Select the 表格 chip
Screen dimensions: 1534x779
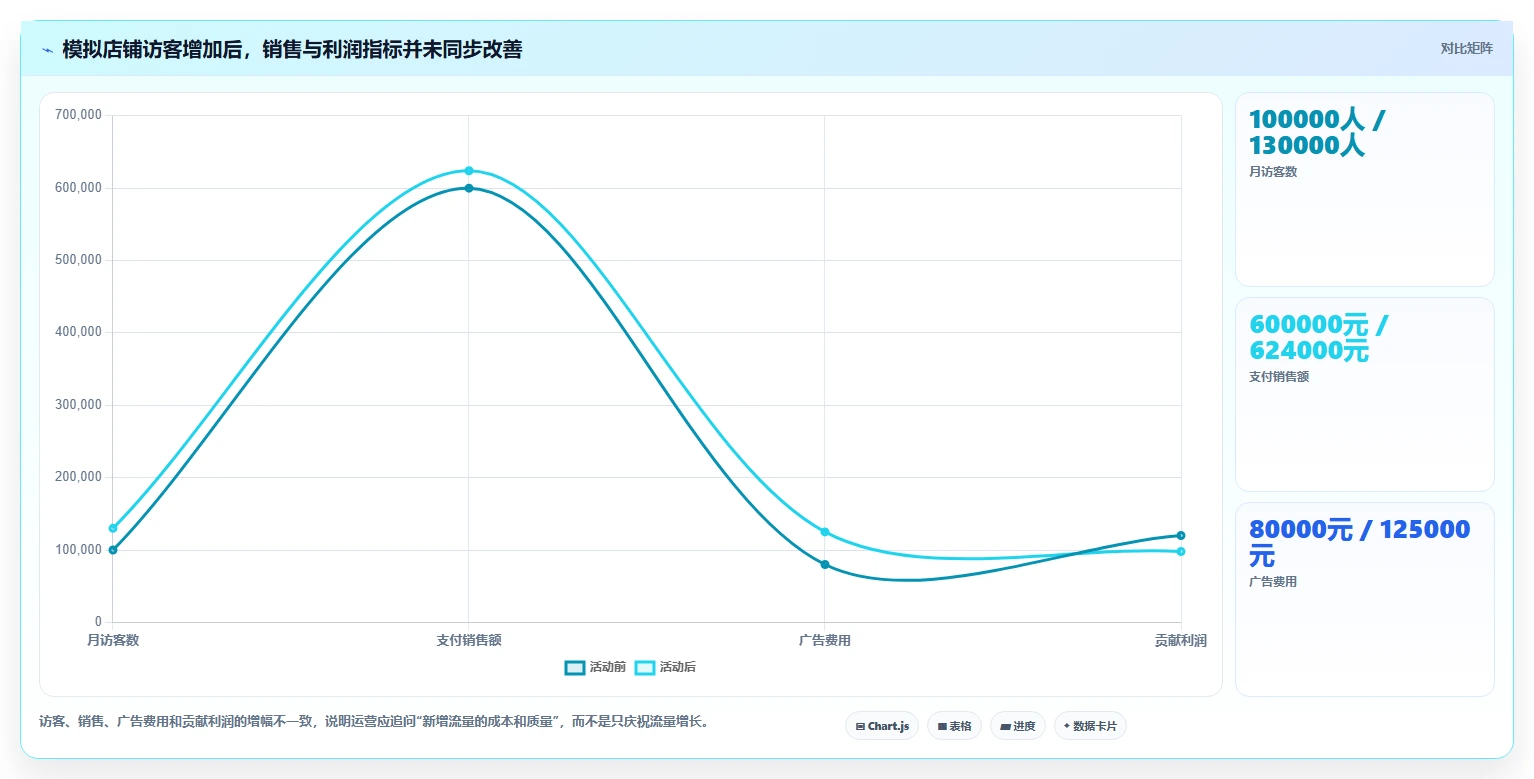click(x=954, y=726)
